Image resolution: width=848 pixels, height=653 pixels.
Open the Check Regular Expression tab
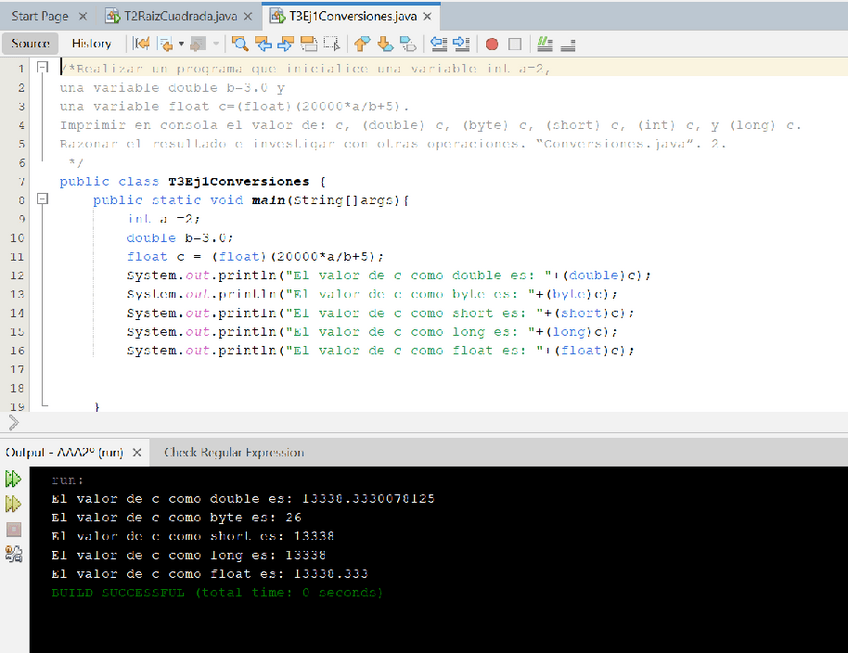(x=233, y=453)
